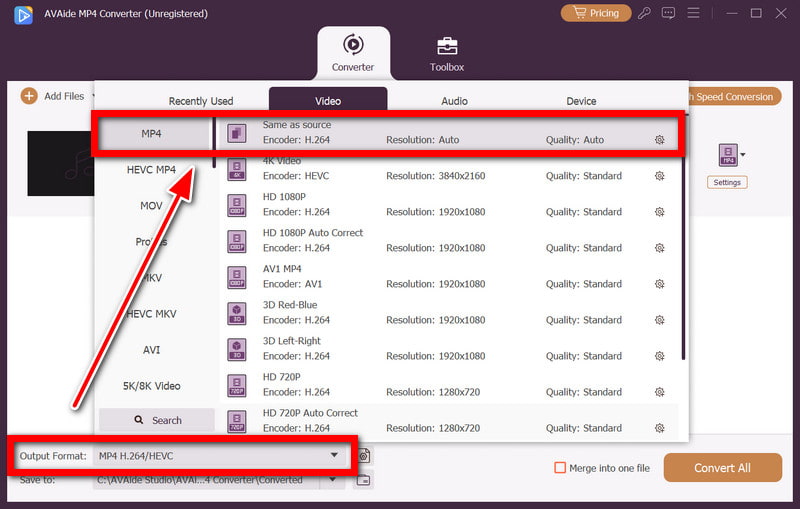The image size is (800, 509).
Task: Enable Merge into one file checkbox
Action: 560,468
